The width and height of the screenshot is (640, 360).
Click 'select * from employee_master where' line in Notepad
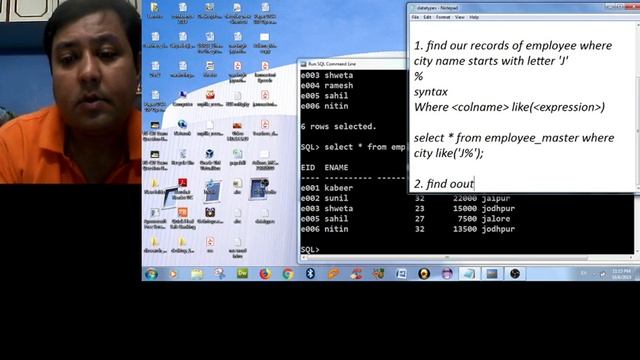click(x=514, y=138)
